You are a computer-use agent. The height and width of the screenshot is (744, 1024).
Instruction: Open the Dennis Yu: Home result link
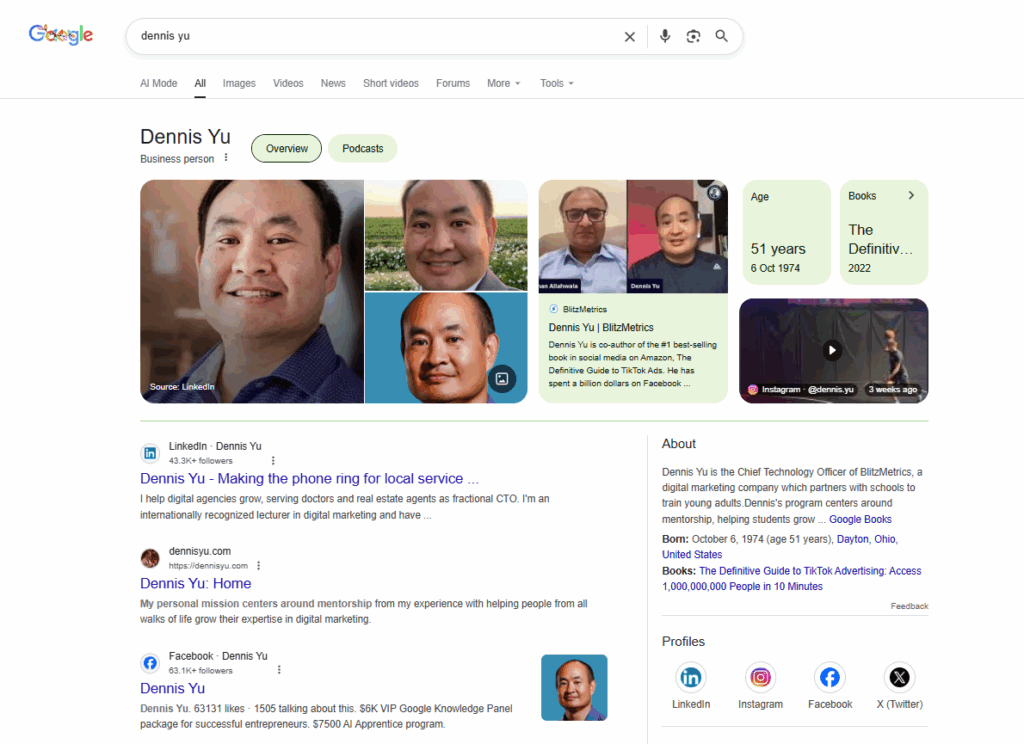[196, 583]
